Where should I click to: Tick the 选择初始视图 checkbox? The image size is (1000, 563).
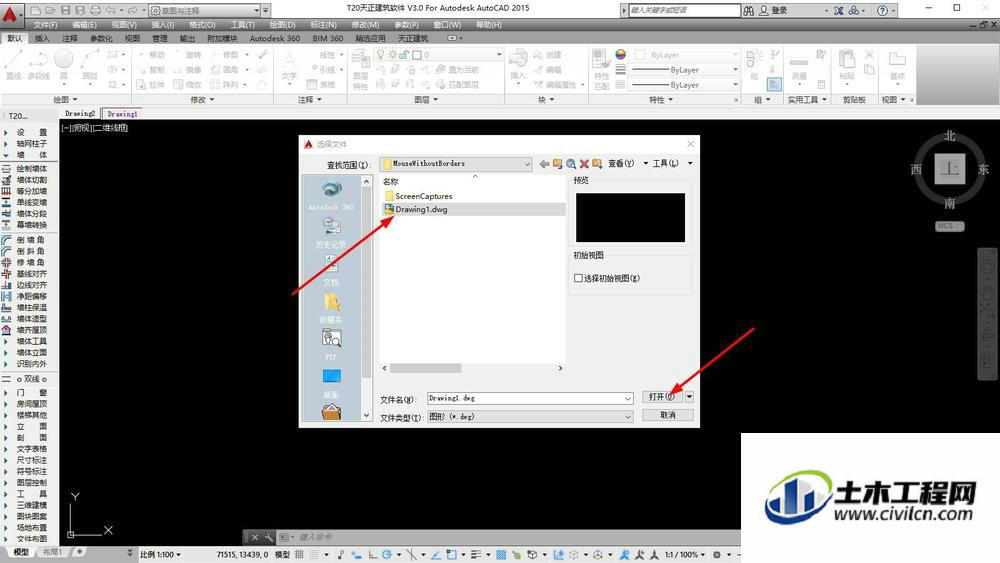pyautogui.click(x=578, y=278)
